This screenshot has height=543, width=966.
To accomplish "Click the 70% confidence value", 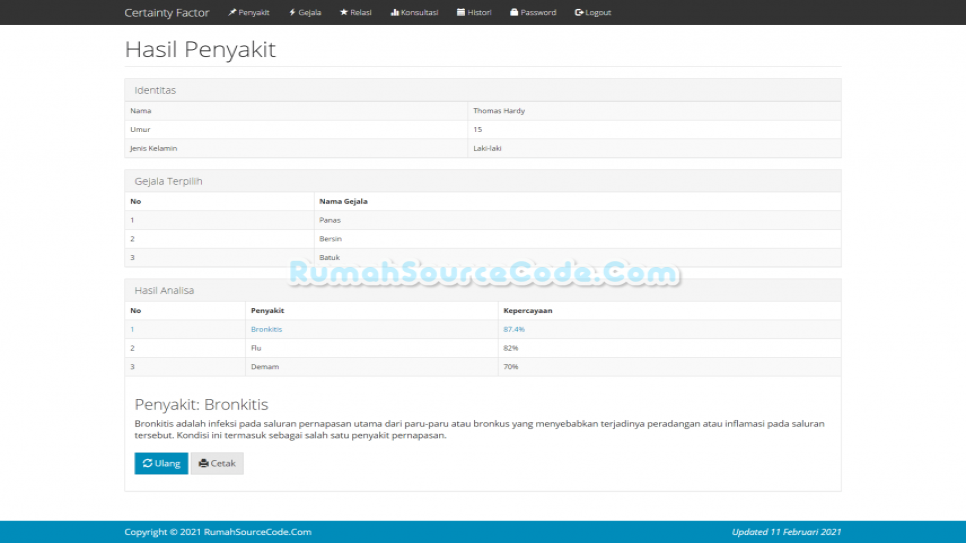I will pos(511,366).
